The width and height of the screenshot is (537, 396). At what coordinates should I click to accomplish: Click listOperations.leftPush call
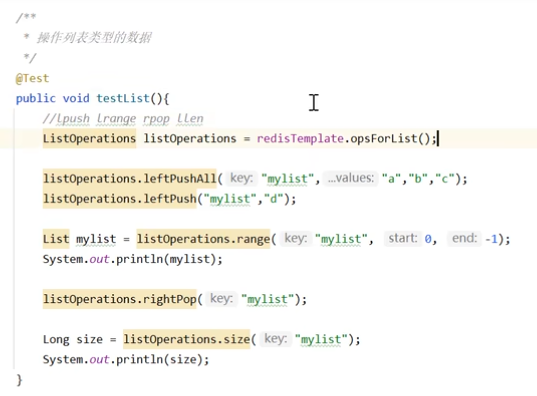[x=120, y=199]
